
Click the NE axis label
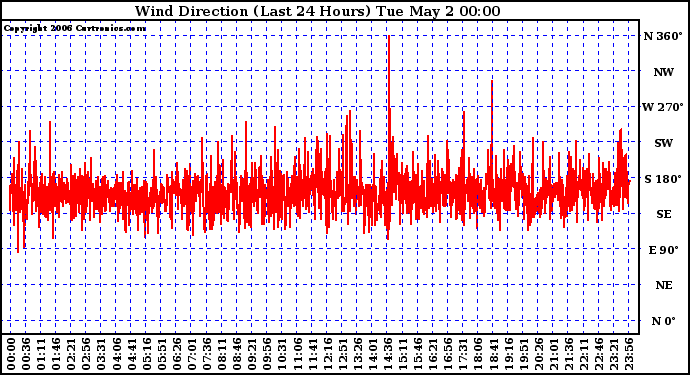664,285
